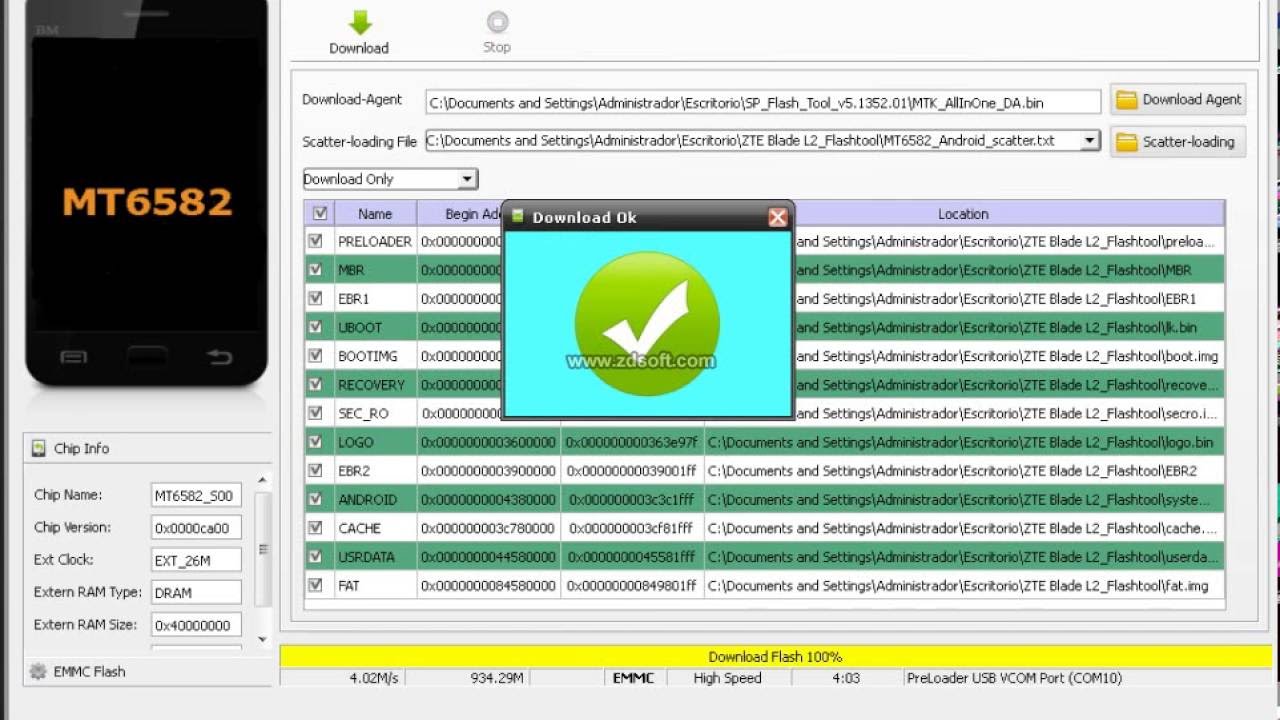
Task: Uncheck the LOGO partition checkbox
Action: click(x=316, y=441)
